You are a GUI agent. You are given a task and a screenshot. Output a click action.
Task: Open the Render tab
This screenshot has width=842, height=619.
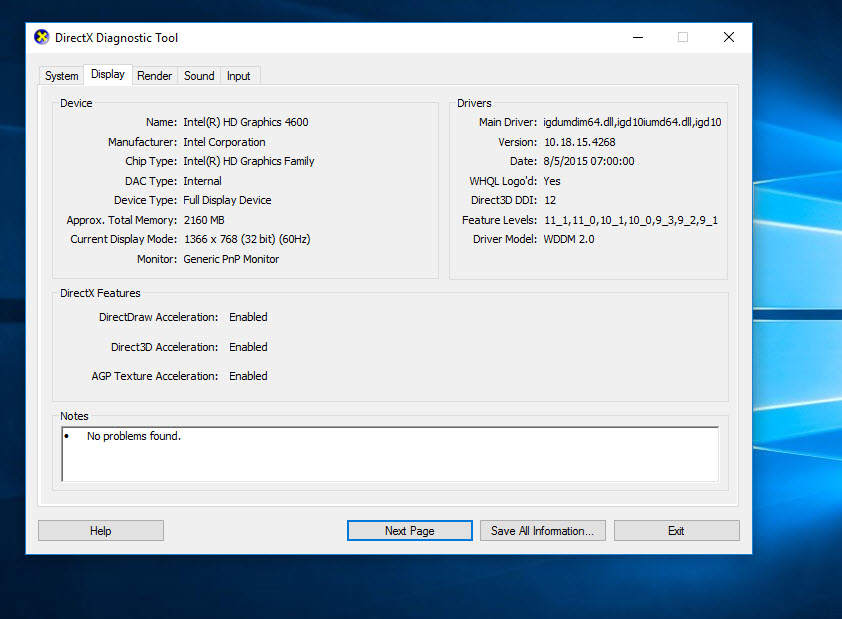(x=154, y=76)
